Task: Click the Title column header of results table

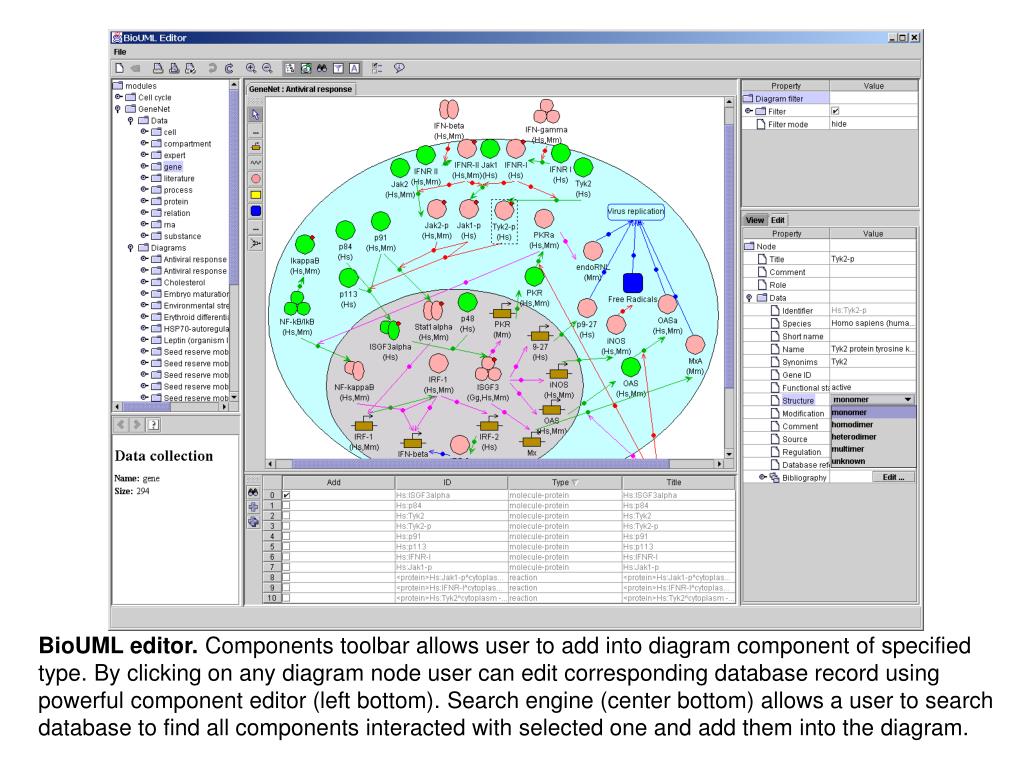Action: (677, 483)
